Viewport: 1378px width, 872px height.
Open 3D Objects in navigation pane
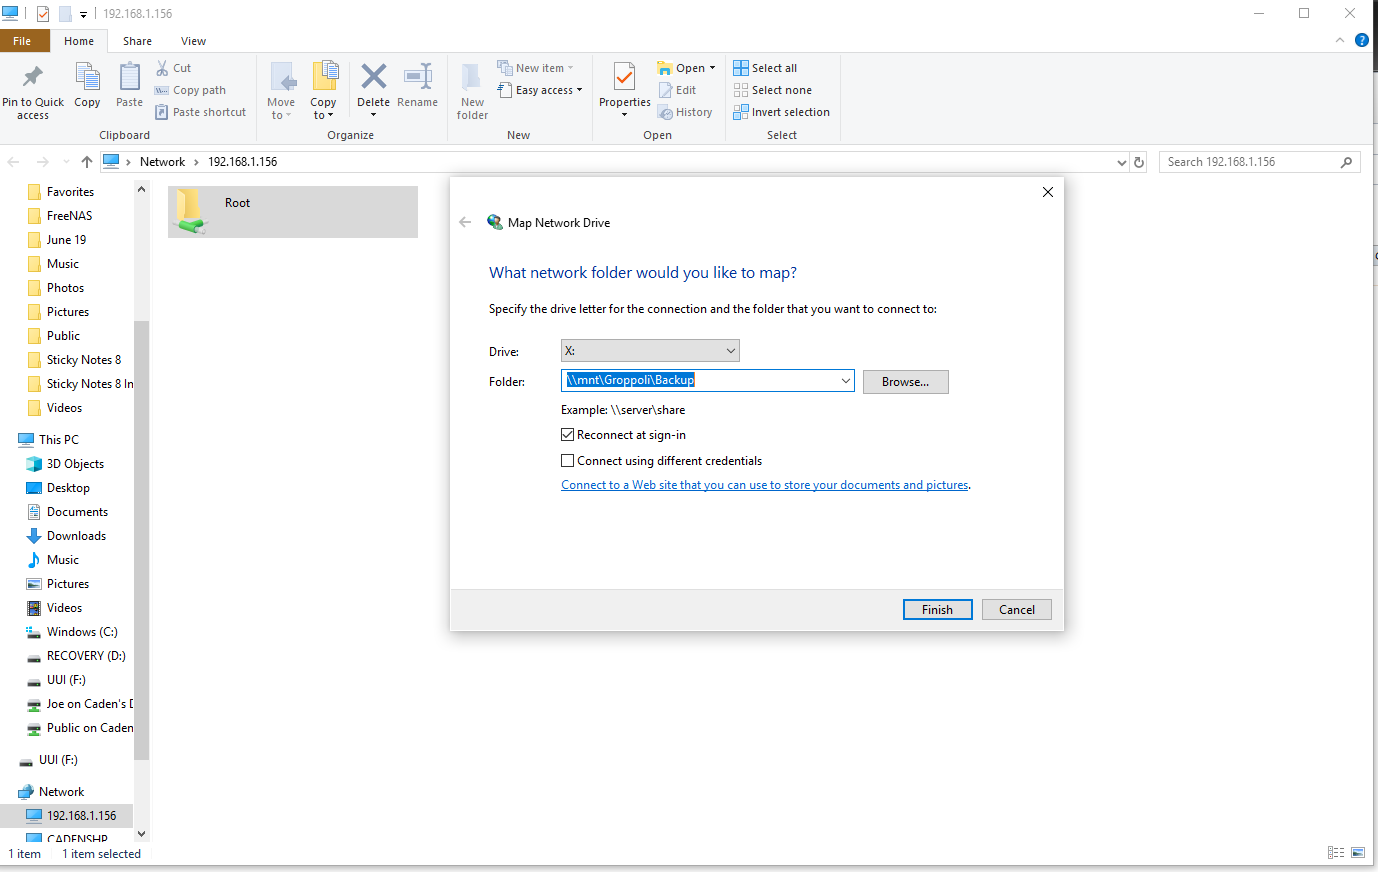pyautogui.click(x=75, y=464)
